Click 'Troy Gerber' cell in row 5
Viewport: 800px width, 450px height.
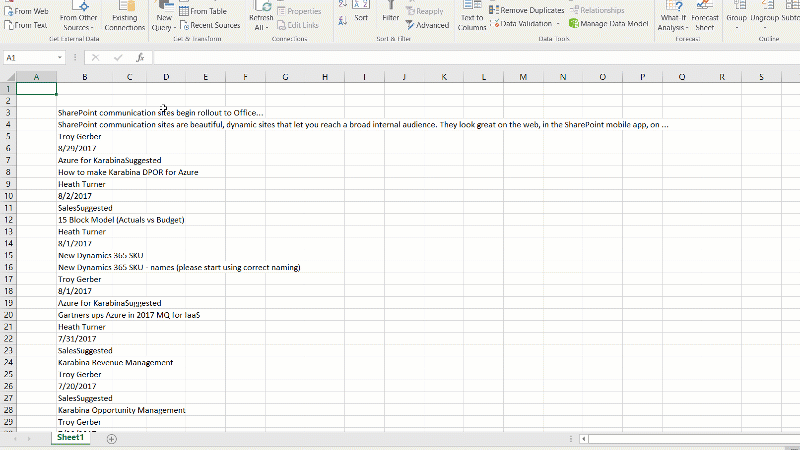coord(80,137)
